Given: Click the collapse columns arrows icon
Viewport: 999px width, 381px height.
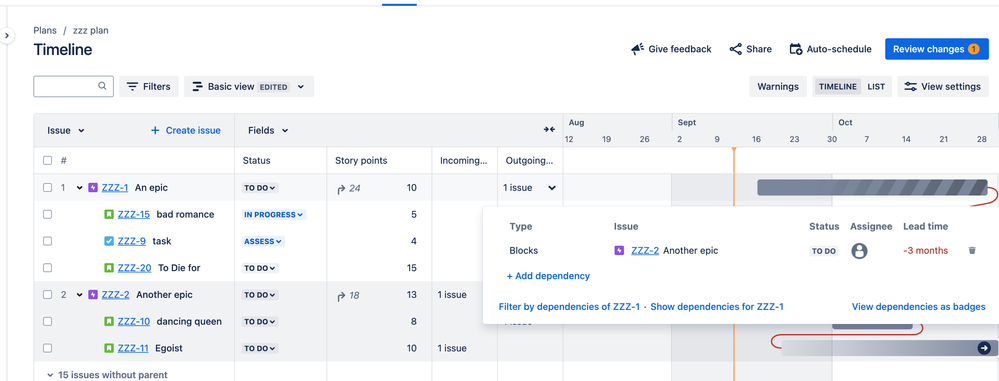Looking at the screenshot, I should [x=549, y=130].
